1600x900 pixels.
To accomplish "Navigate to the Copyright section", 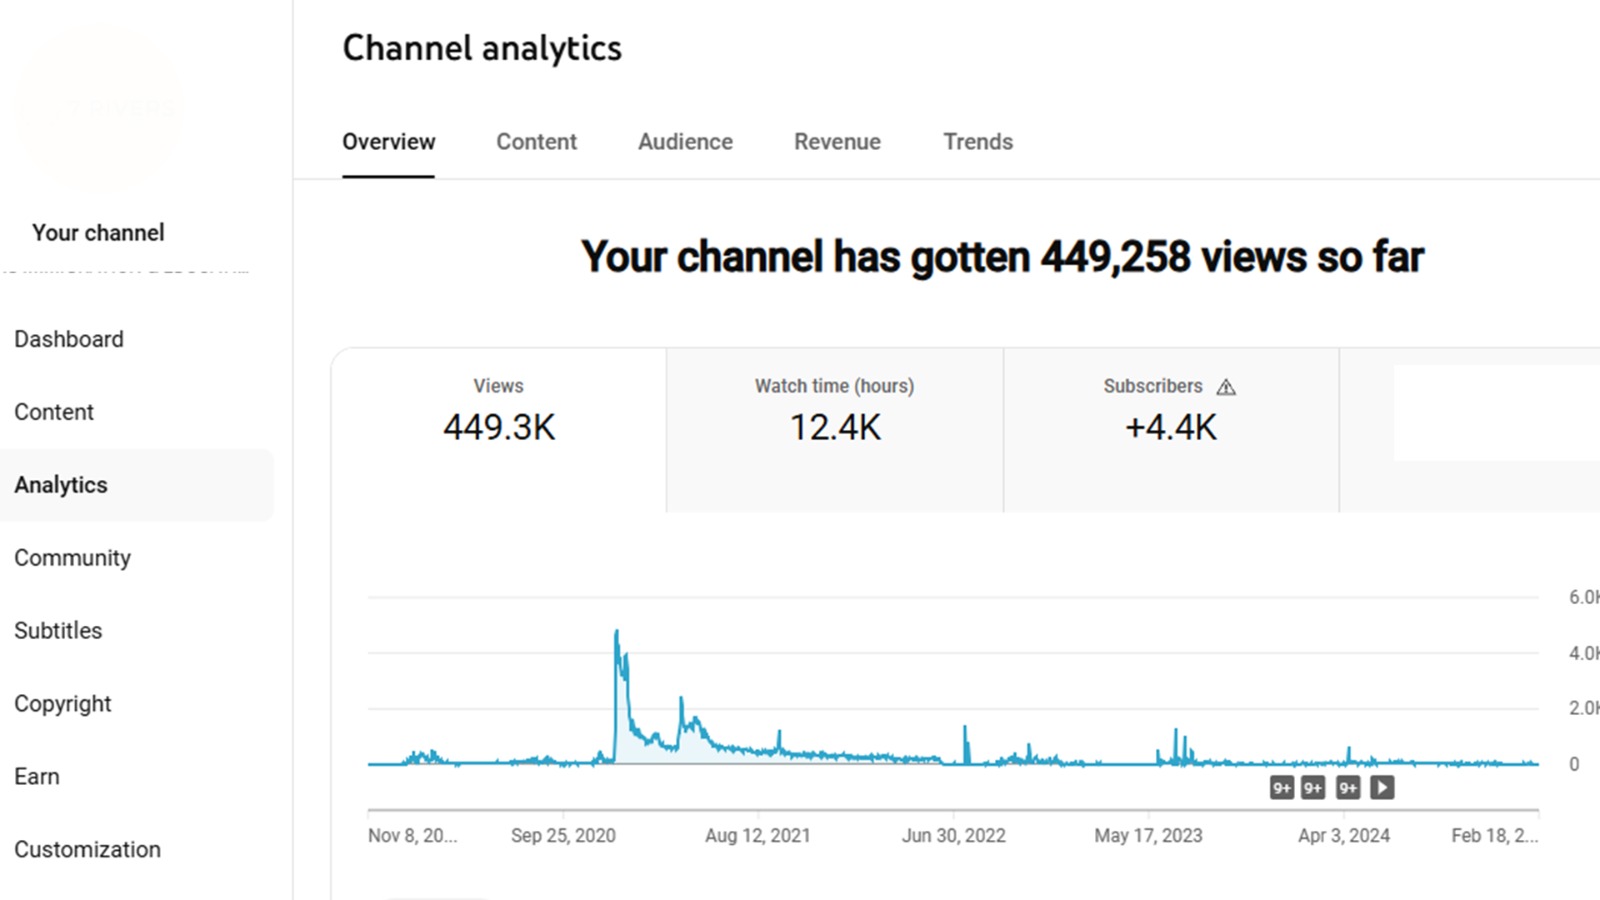I will [x=62, y=704].
